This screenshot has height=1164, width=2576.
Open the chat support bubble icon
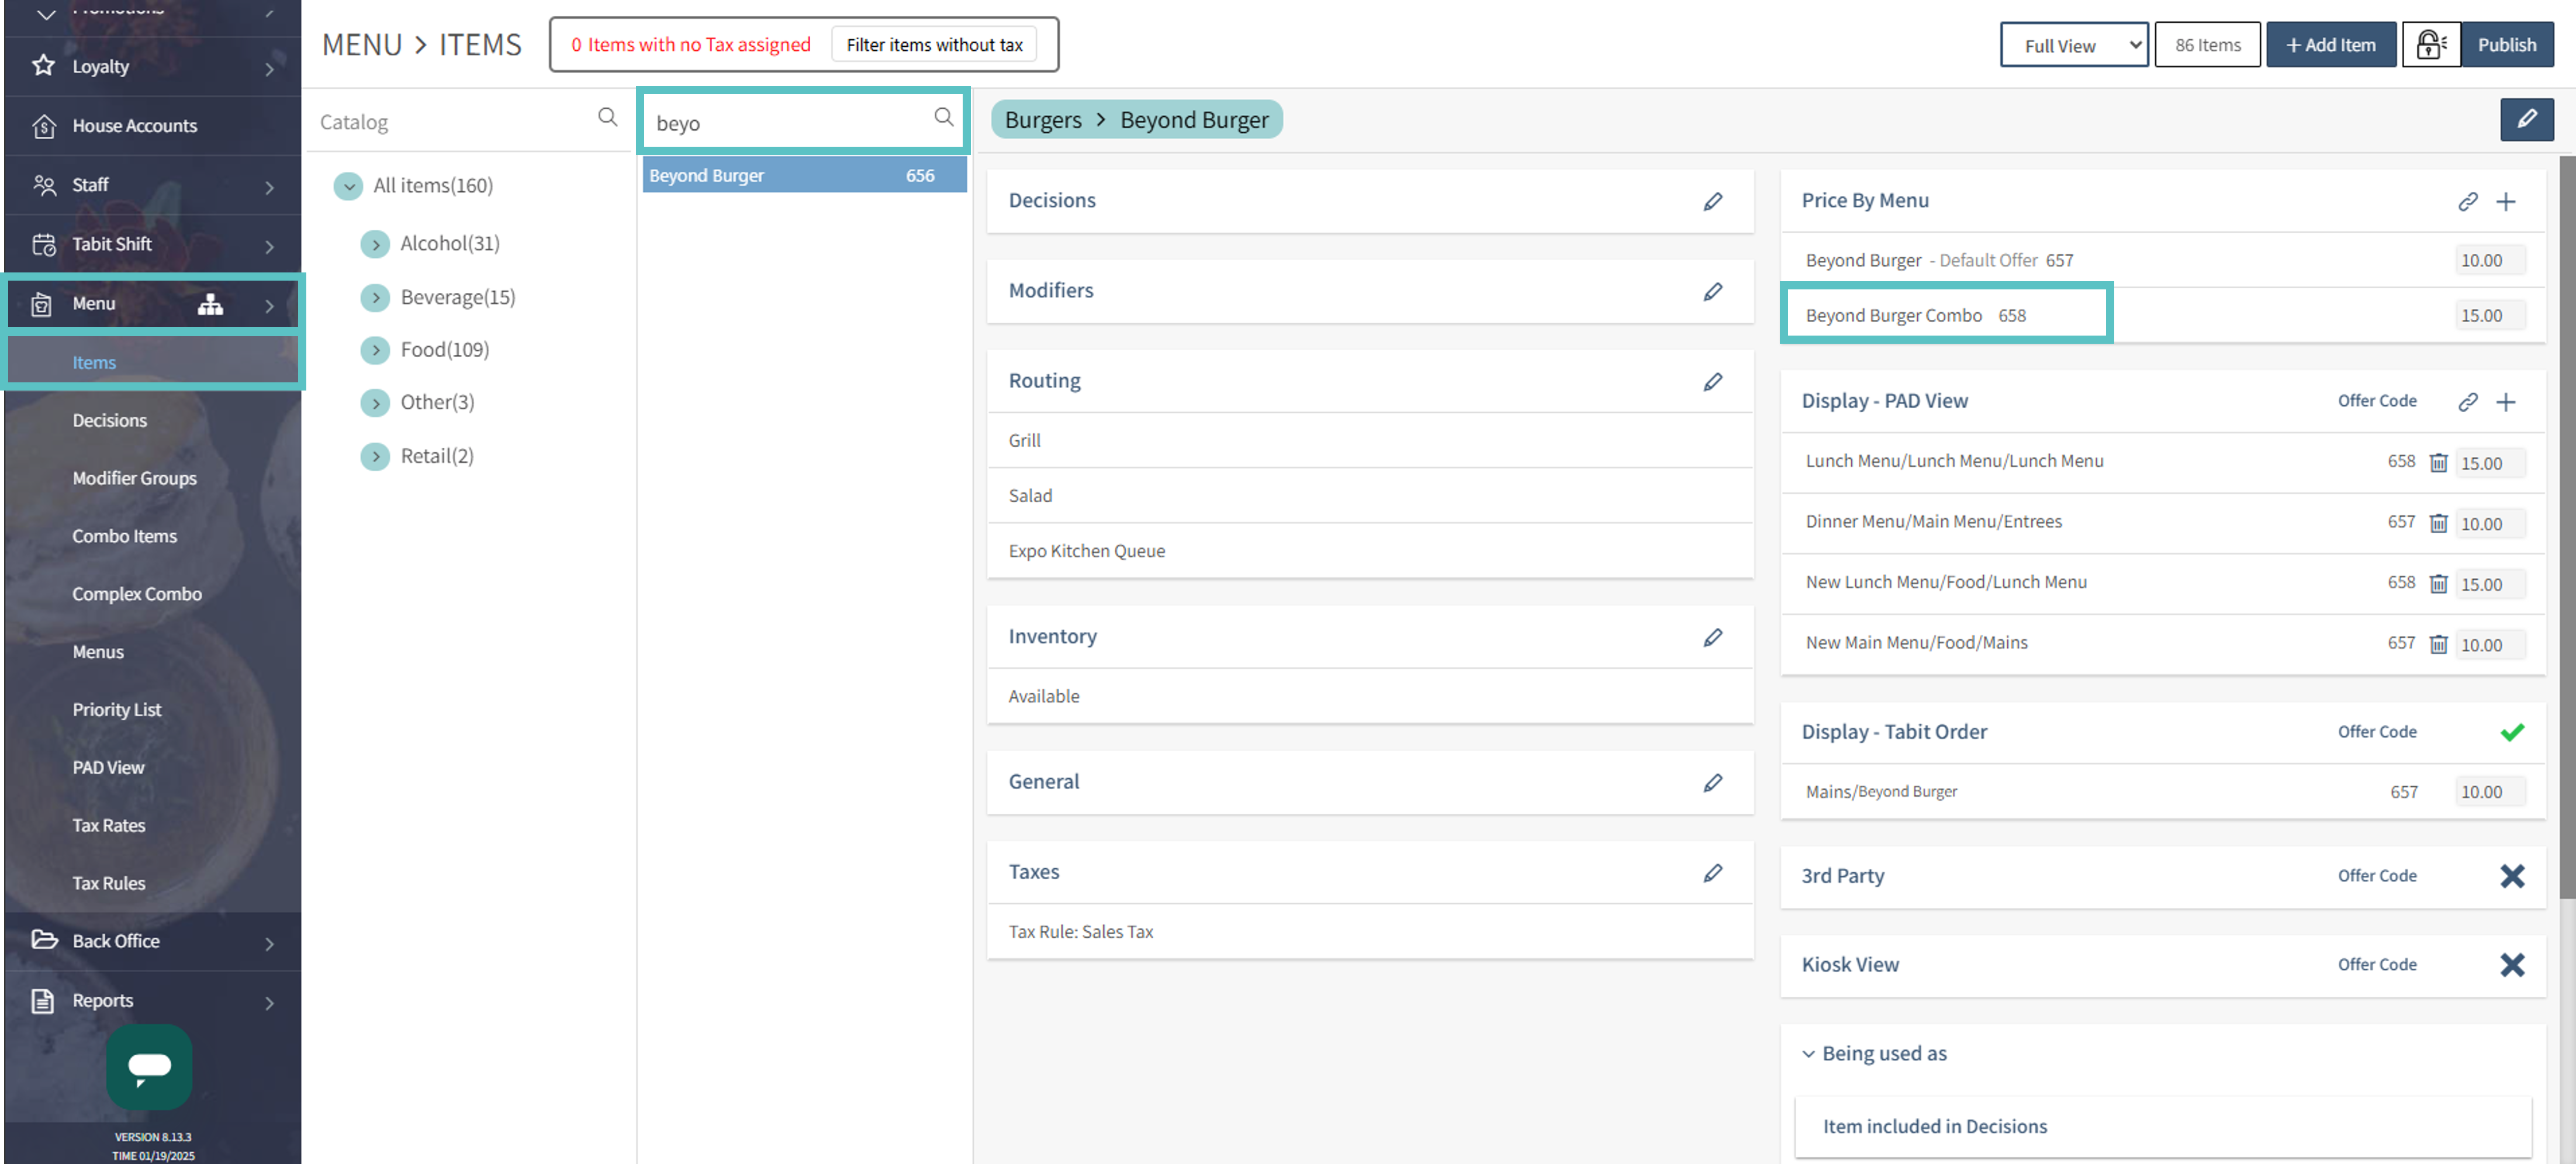tap(149, 1066)
